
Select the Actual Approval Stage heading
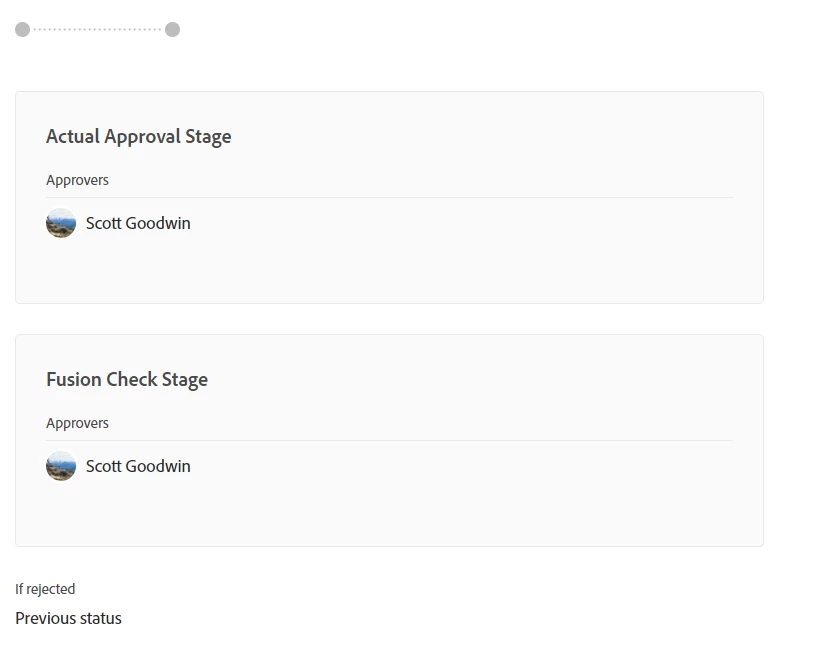click(138, 137)
